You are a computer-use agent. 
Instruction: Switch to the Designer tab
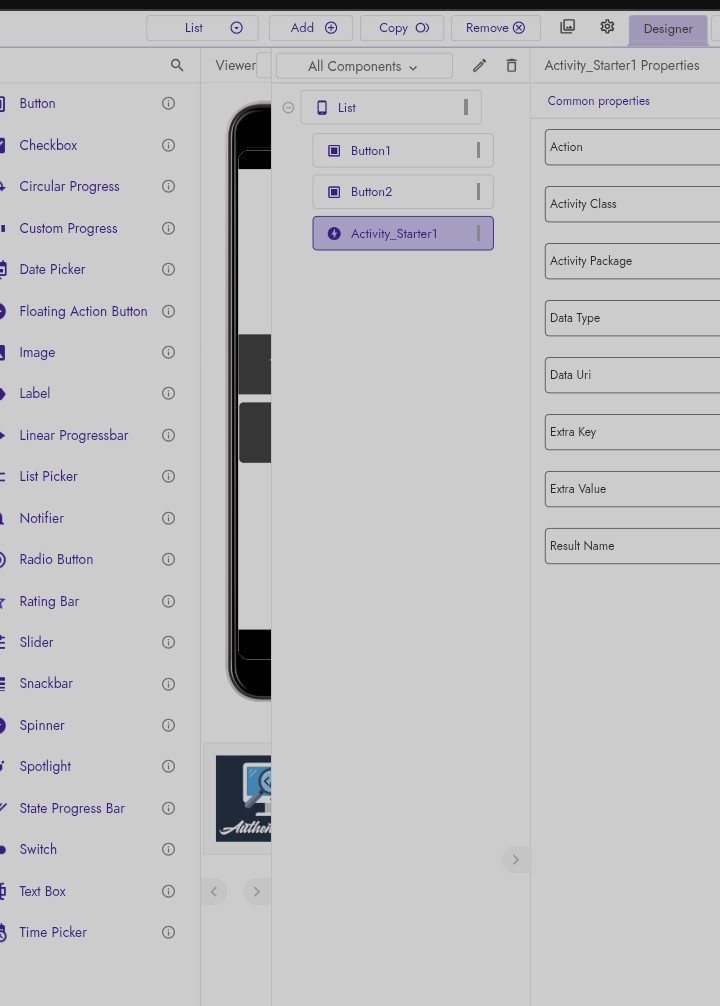(x=668, y=30)
